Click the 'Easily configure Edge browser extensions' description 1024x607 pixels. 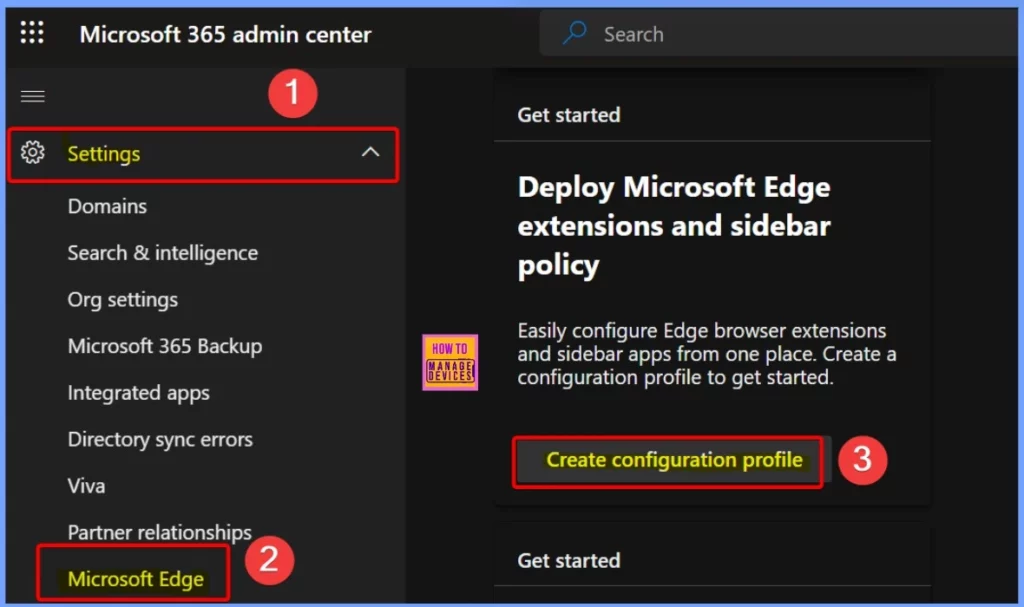tap(707, 354)
